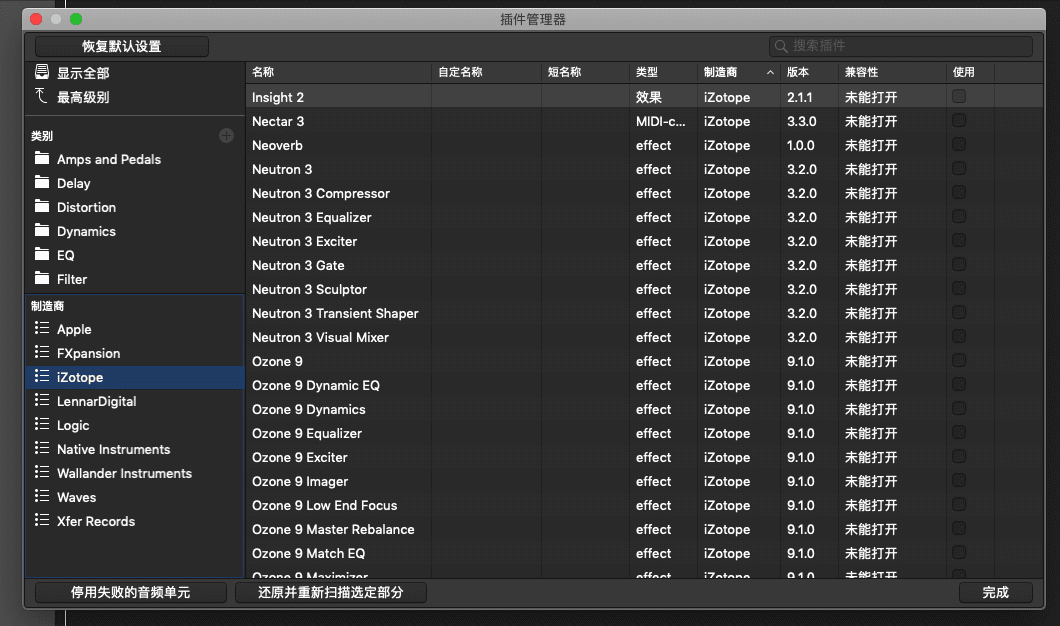Viewport: 1060px width, 626px height.
Task: Select the Apple manufacturer list icon
Action: pyautogui.click(x=42, y=329)
